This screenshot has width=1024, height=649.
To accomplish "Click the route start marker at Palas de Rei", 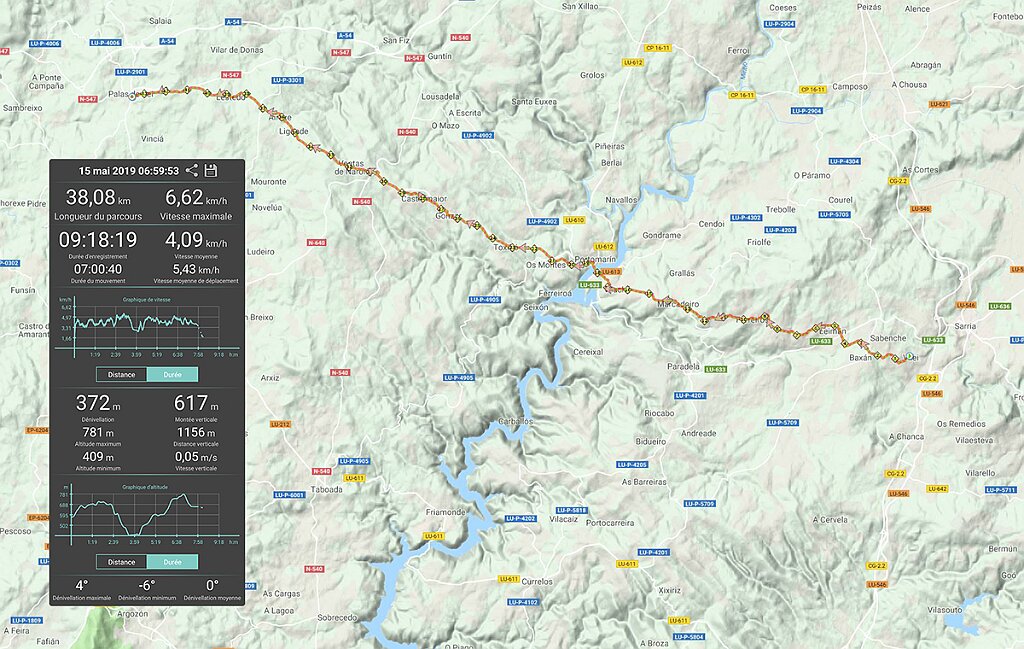I will [x=133, y=96].
